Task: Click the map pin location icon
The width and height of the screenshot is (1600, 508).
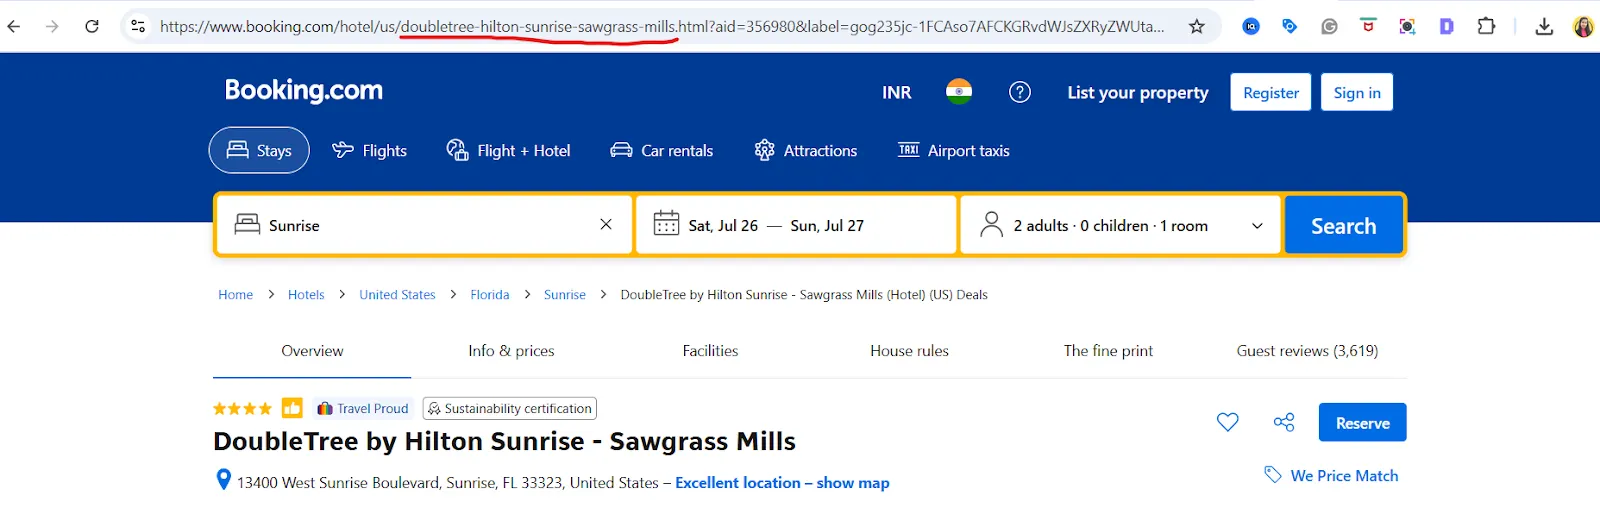Action: coord(224,480)
